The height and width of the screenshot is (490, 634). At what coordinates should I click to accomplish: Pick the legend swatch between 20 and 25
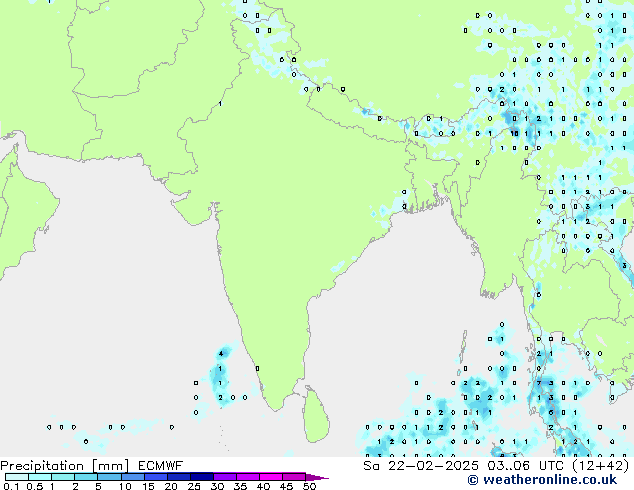click(x=179, y=477)
